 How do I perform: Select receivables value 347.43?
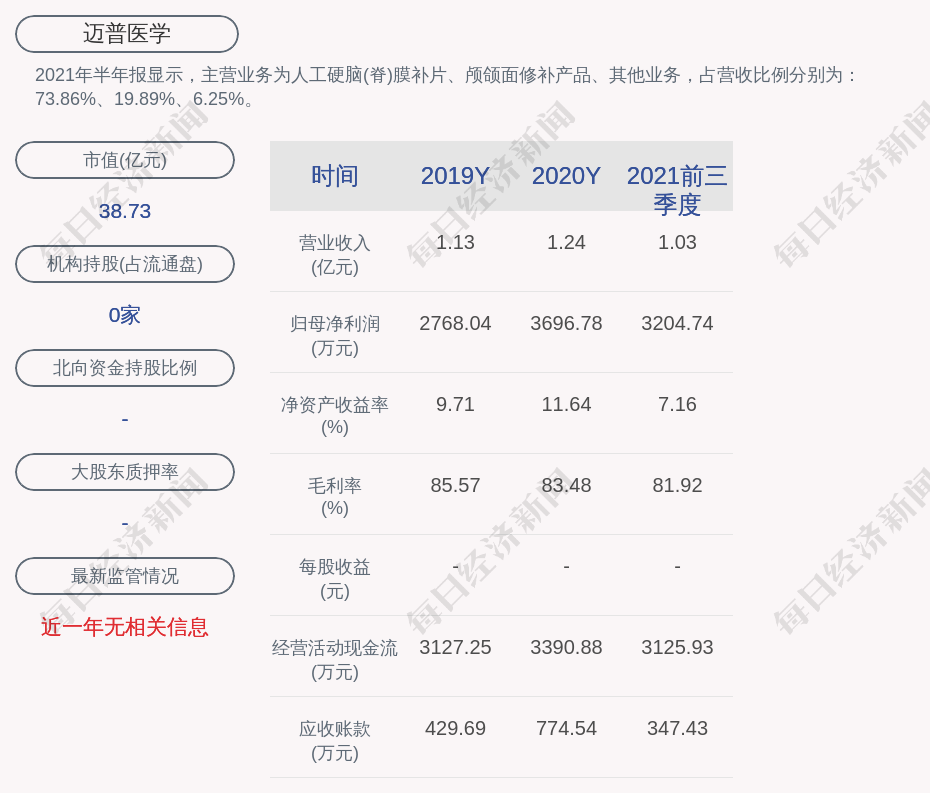click(x=677, y=728)
